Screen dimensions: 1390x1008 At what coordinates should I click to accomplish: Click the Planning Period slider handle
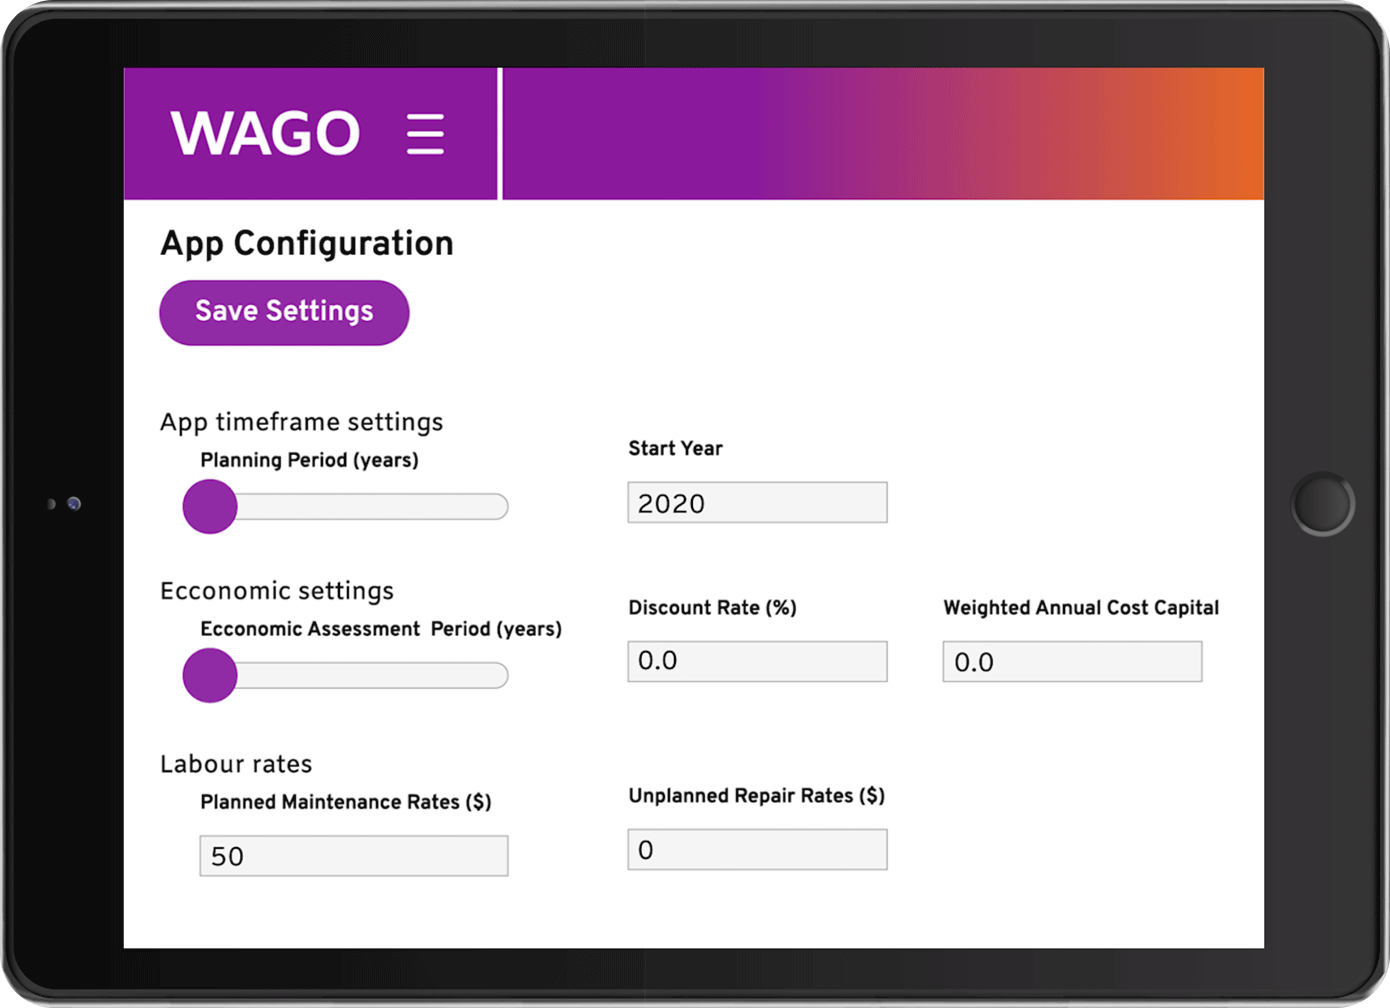tap(210, 506)
